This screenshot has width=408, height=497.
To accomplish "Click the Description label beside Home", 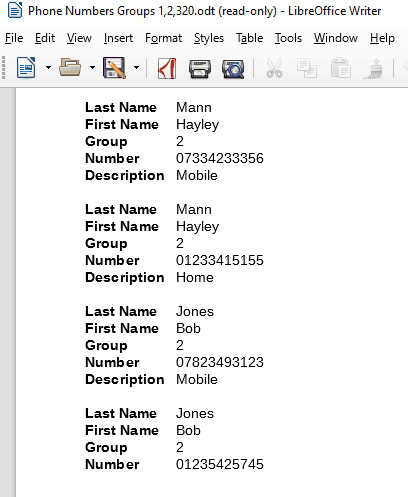I will coord(125,277).
